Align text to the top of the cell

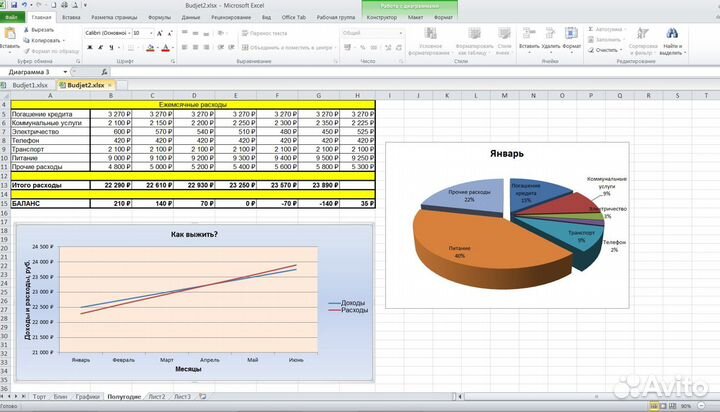pyautogui.click(x=185, y=33)
